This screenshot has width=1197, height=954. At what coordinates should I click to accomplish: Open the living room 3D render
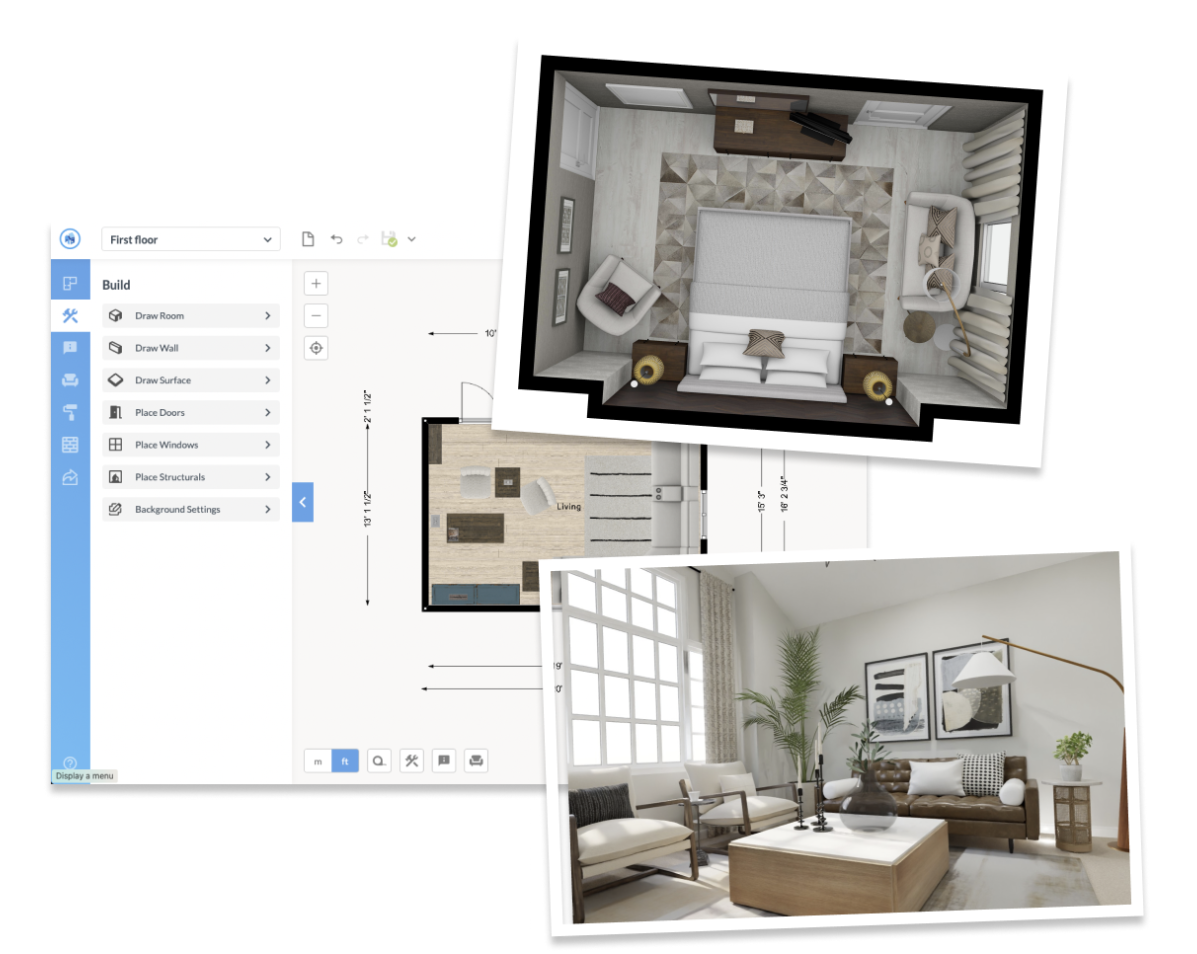tap(843, 742)
